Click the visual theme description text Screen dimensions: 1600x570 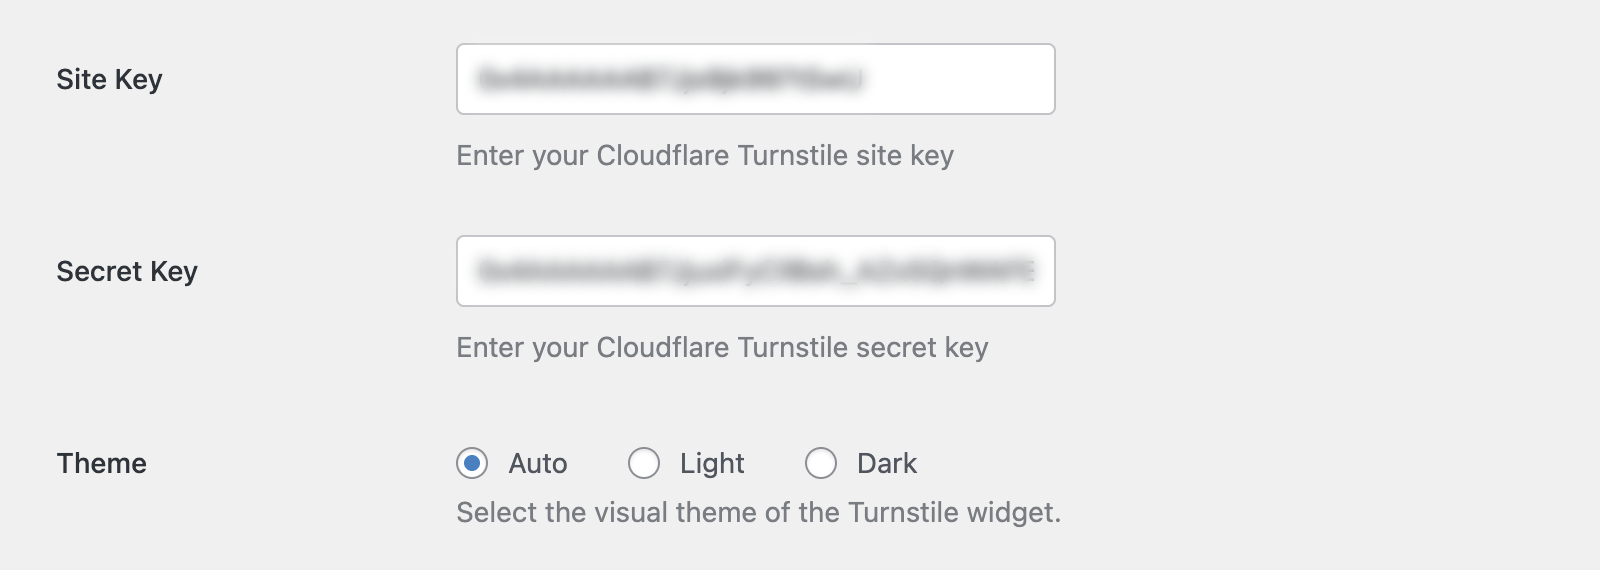tap(758, 513)
